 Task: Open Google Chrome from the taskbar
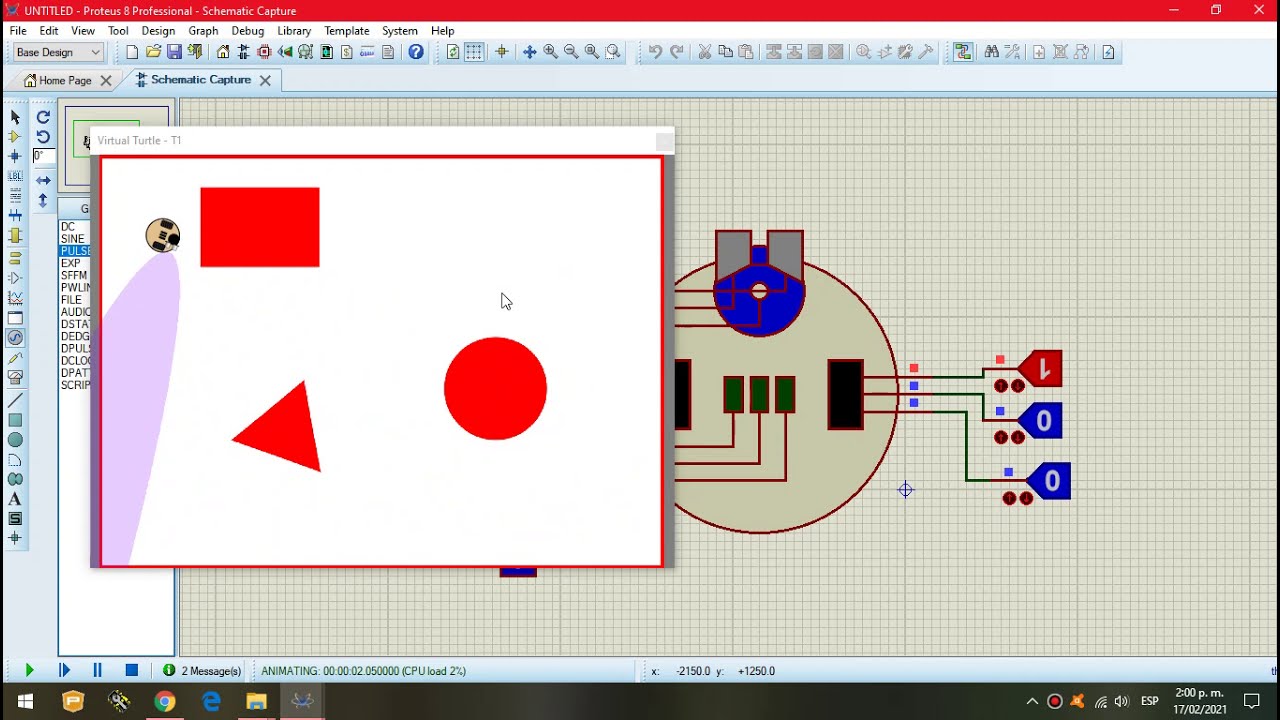coord(165,701)
